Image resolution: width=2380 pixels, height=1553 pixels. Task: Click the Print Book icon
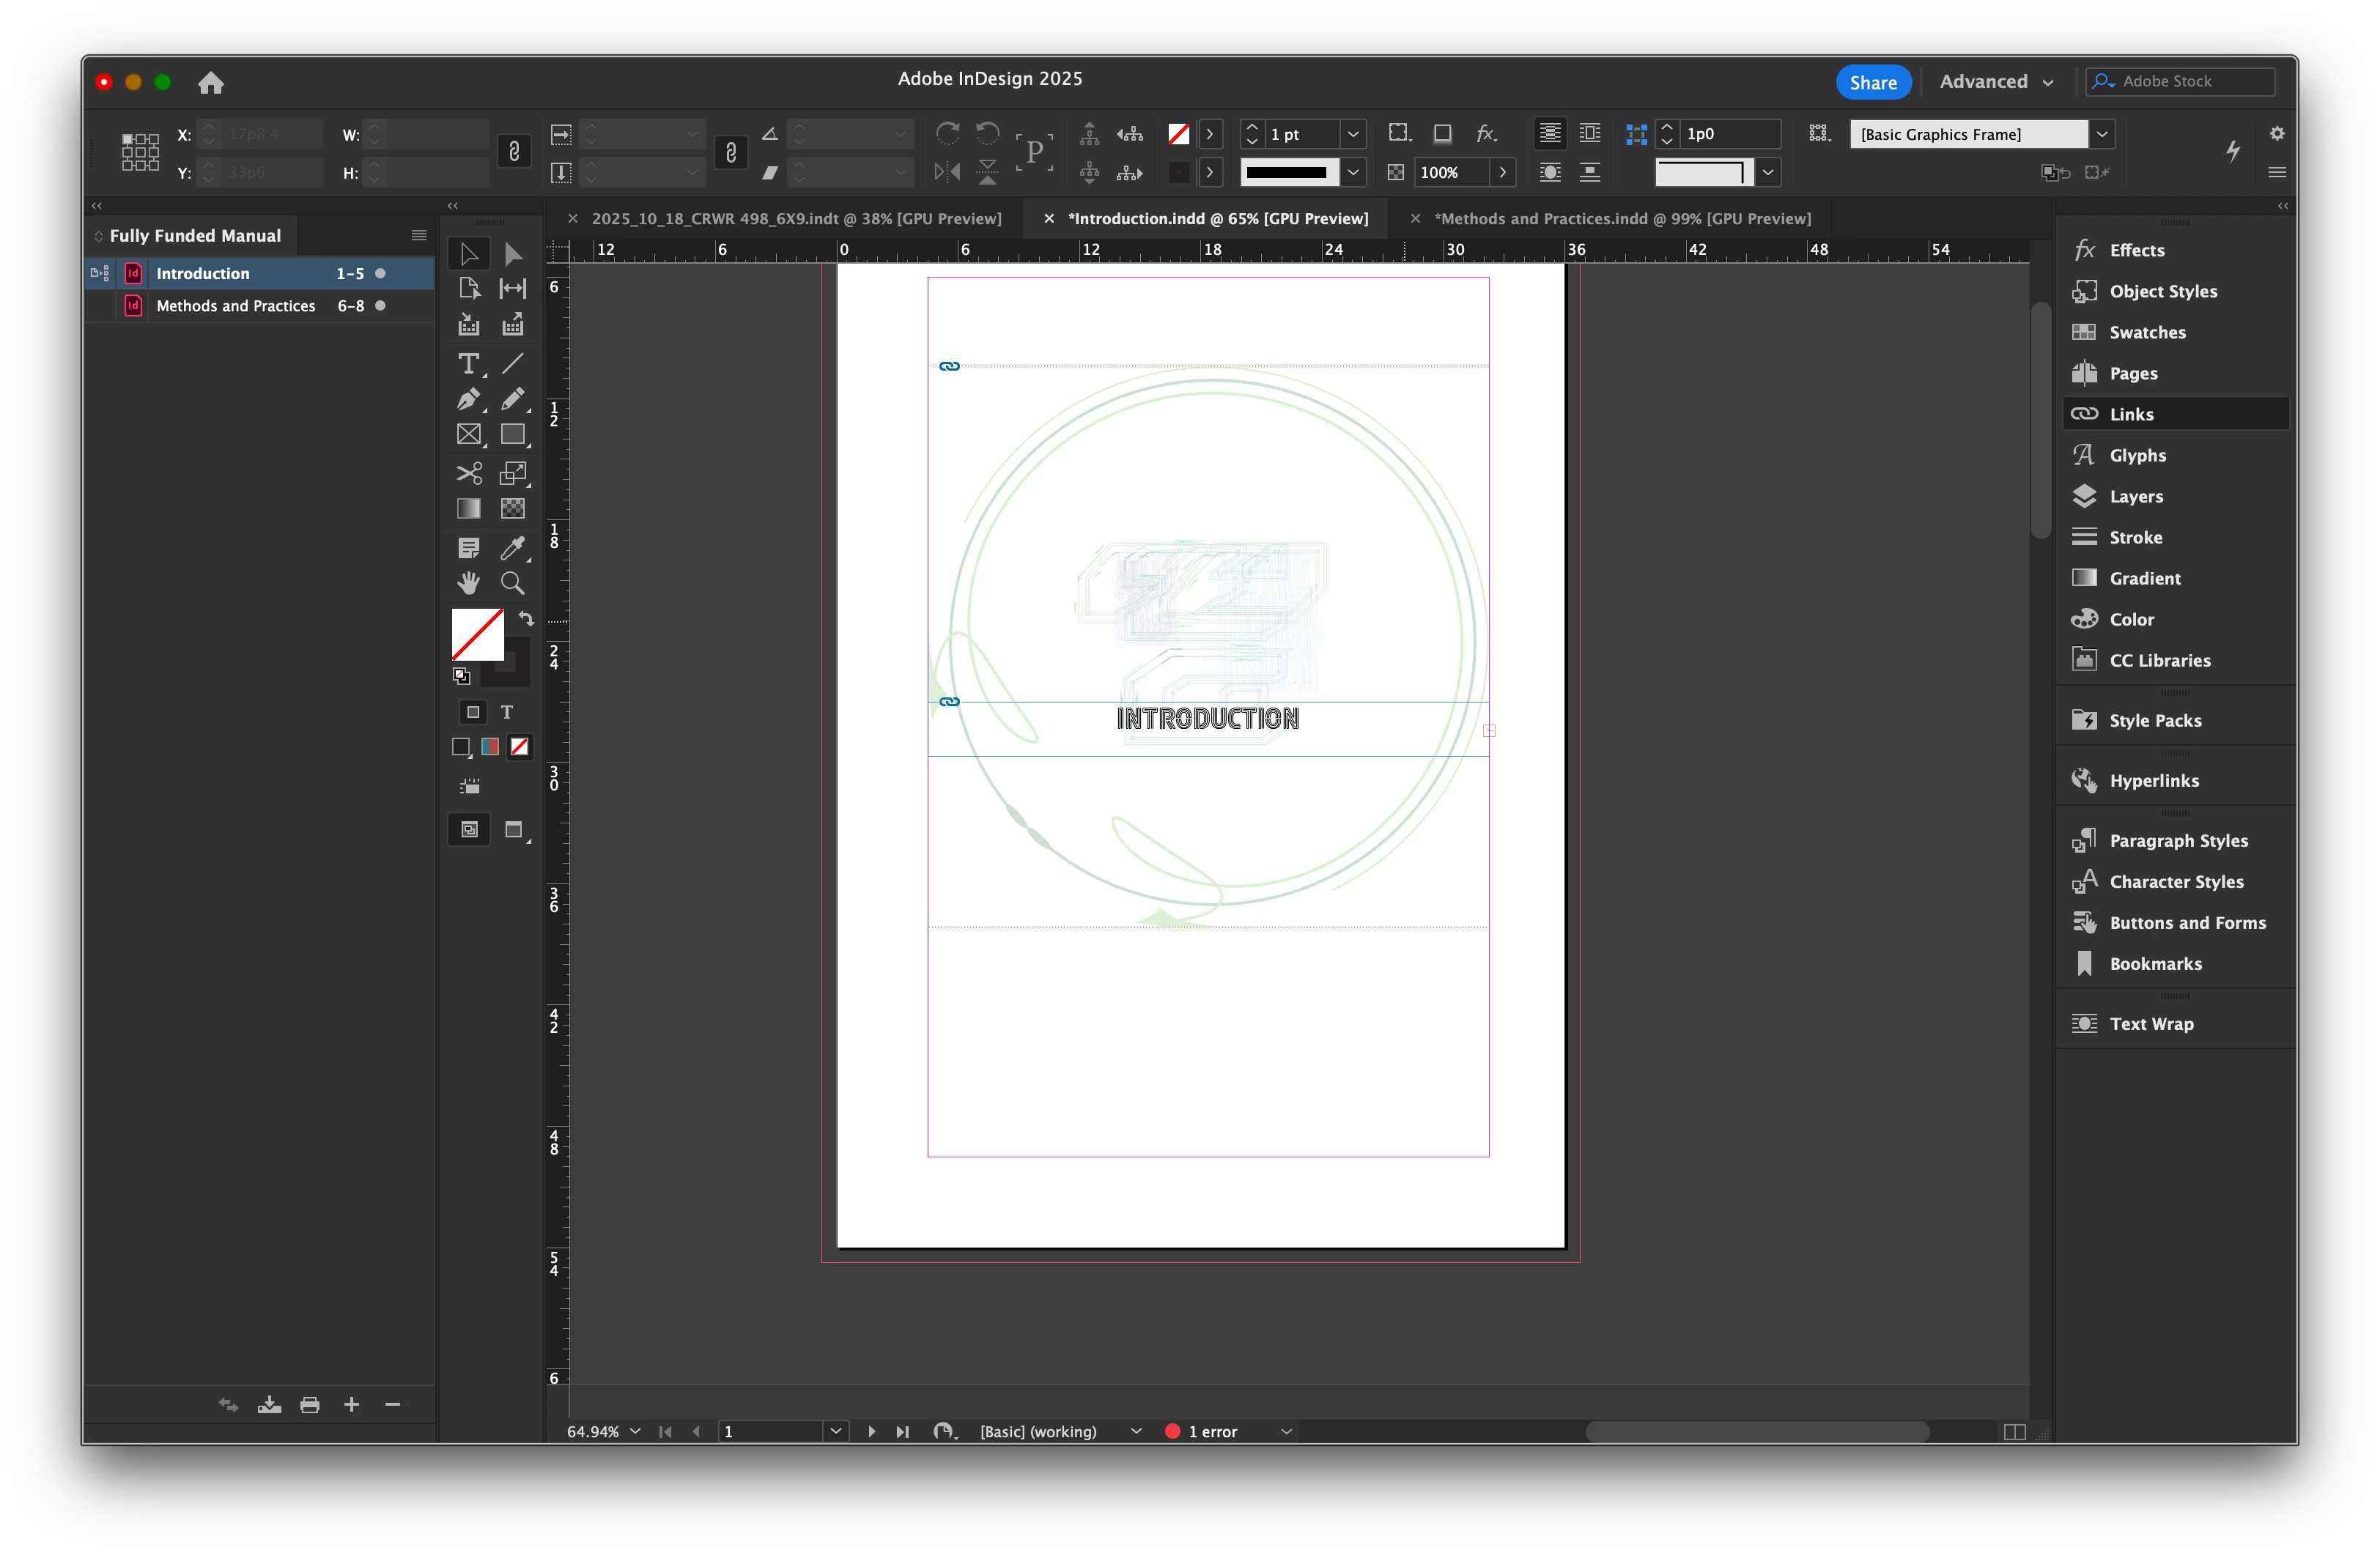(x=310, y=1405)
